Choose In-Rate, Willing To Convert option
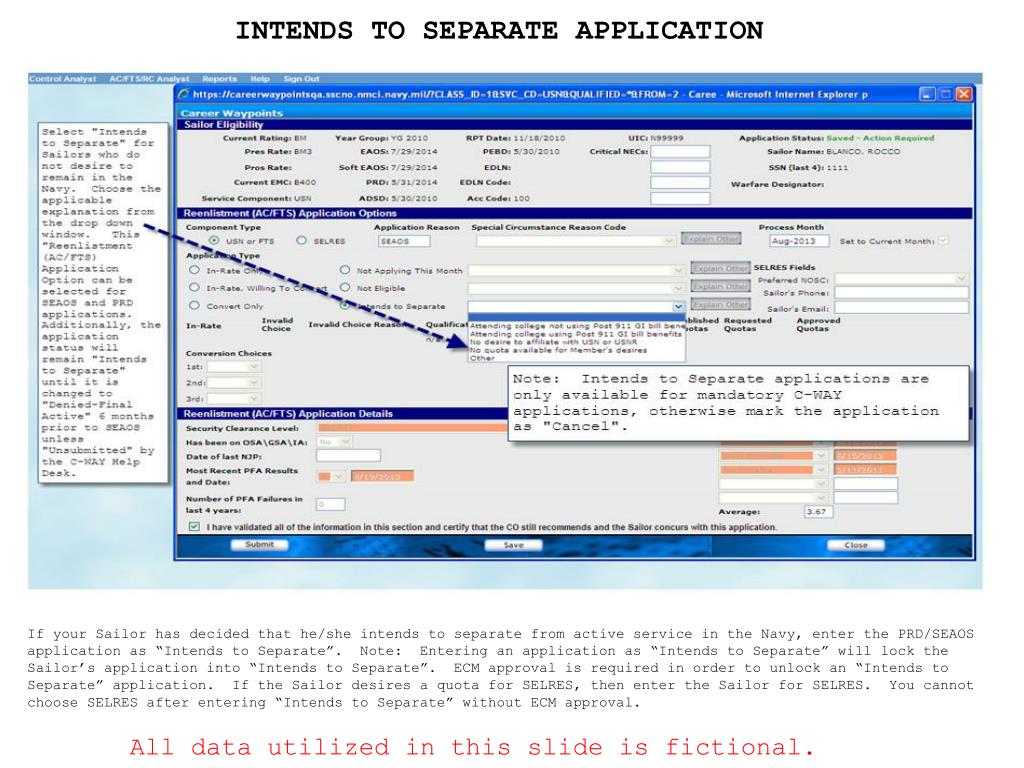The image size is (1024, 768). pyautogui.click(x=194, y=287)
